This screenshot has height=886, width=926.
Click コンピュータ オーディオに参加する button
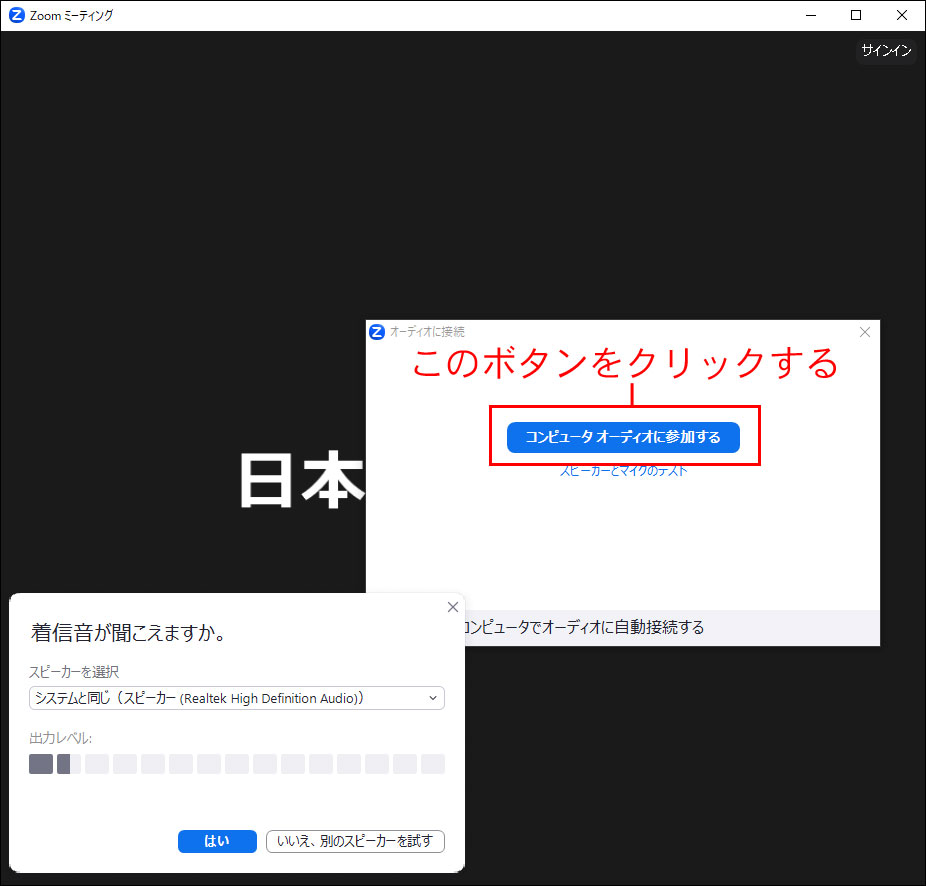coord(623,437)
